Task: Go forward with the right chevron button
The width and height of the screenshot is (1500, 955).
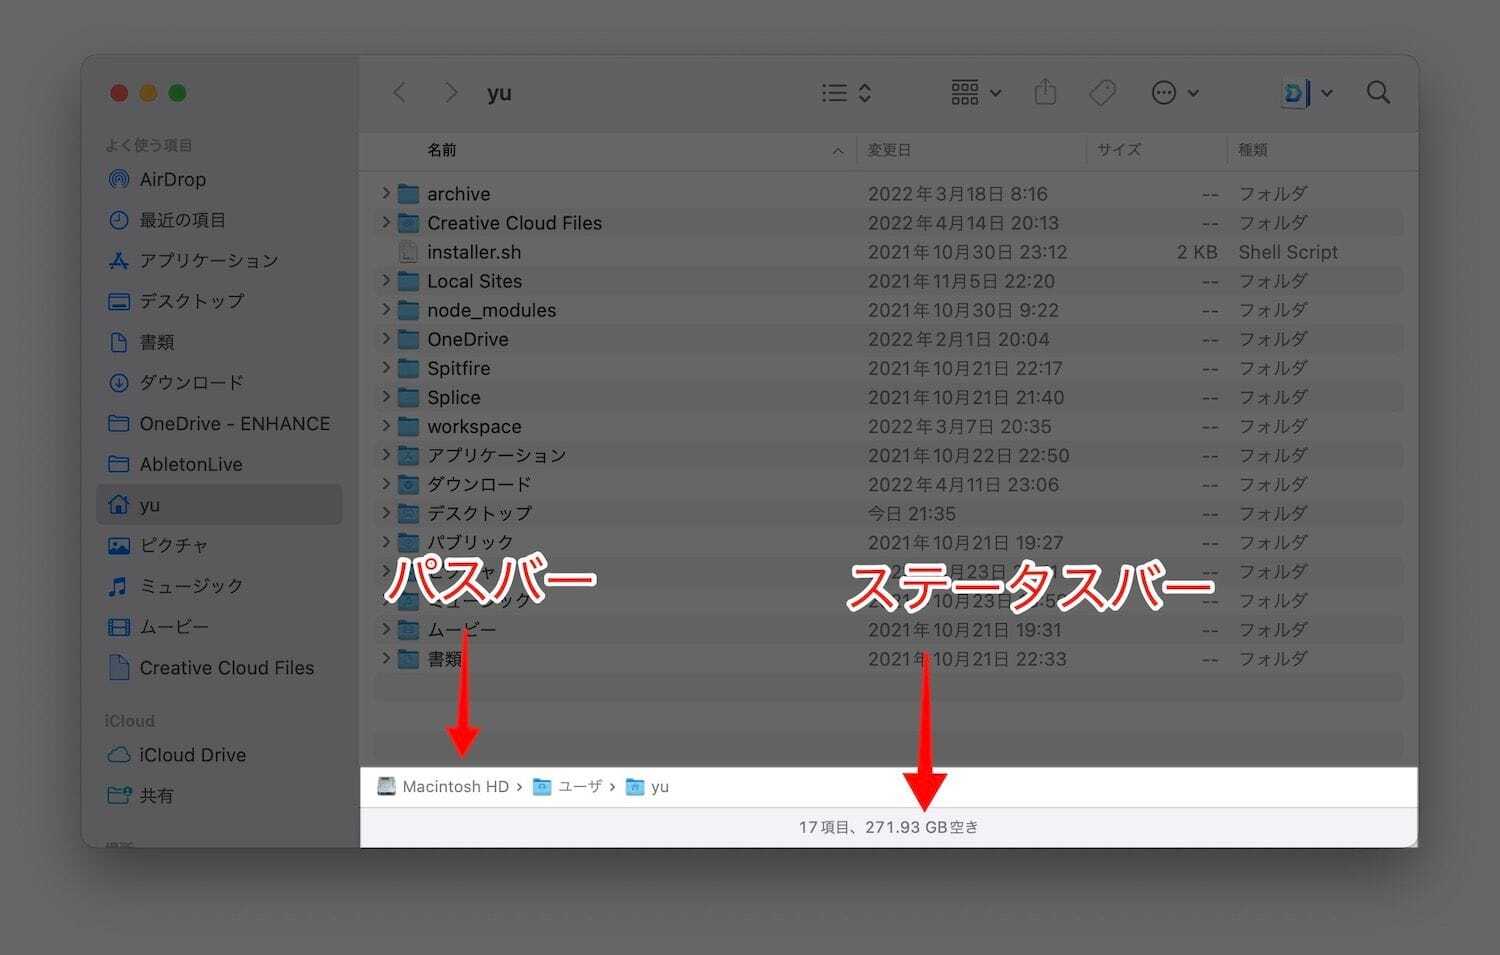Action: [x=451, y=93]
